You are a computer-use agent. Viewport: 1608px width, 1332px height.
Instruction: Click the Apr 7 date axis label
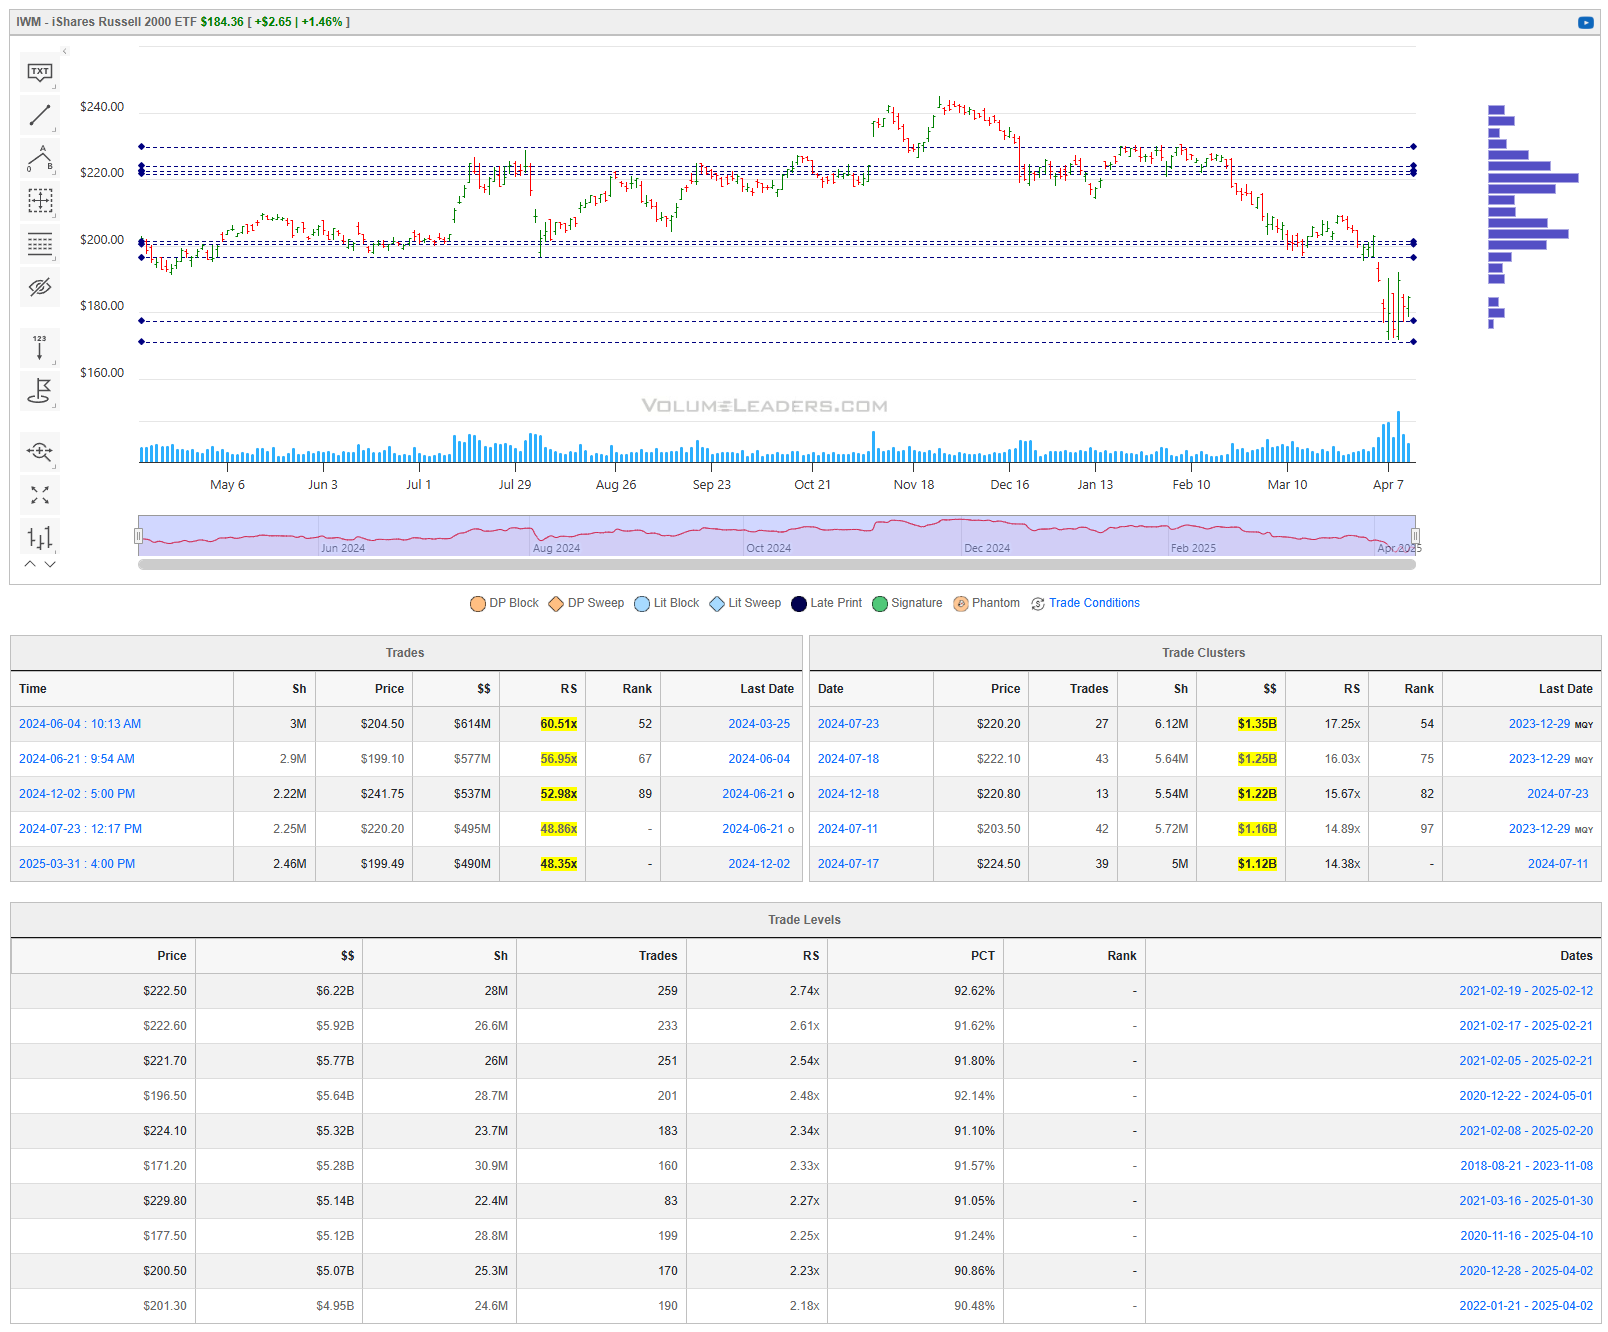point(1388,485)
